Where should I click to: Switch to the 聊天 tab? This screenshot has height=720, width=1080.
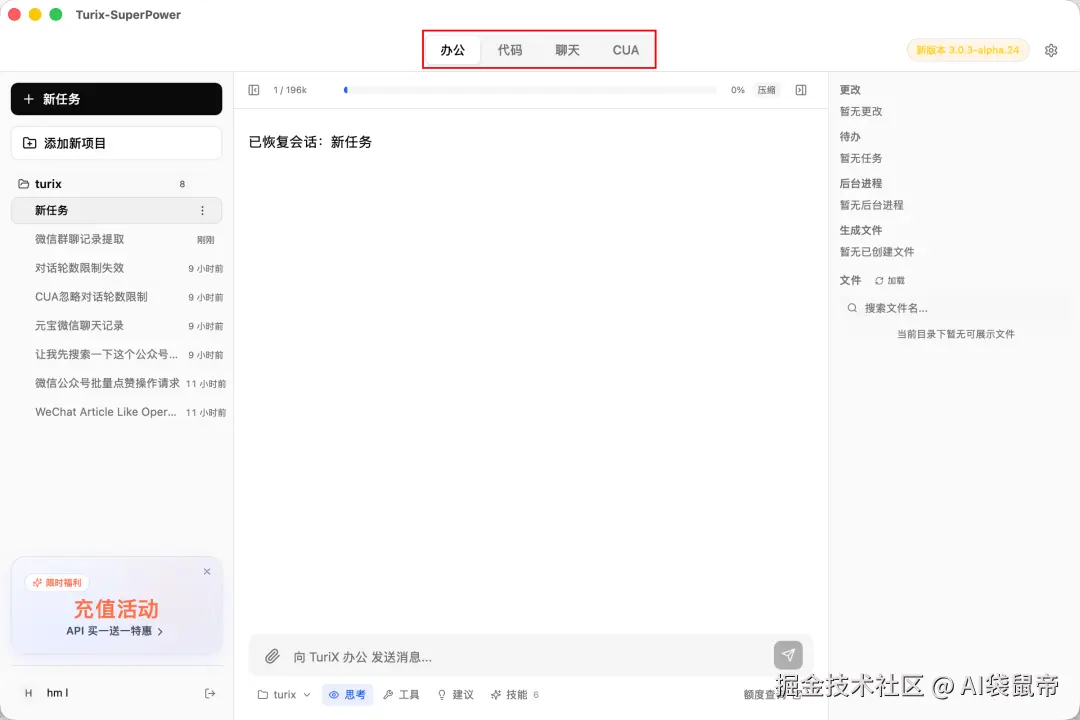(568, 50)
